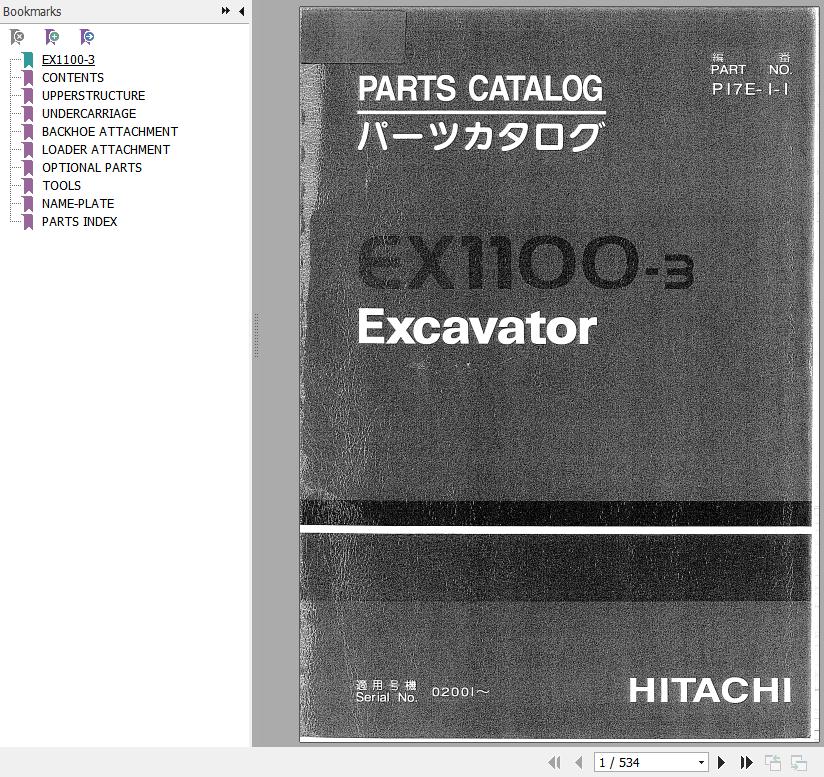Screen dimensions: 824x777
Task: Open the OPTIONAL PARTS bookmark
Action: (92, 168)
